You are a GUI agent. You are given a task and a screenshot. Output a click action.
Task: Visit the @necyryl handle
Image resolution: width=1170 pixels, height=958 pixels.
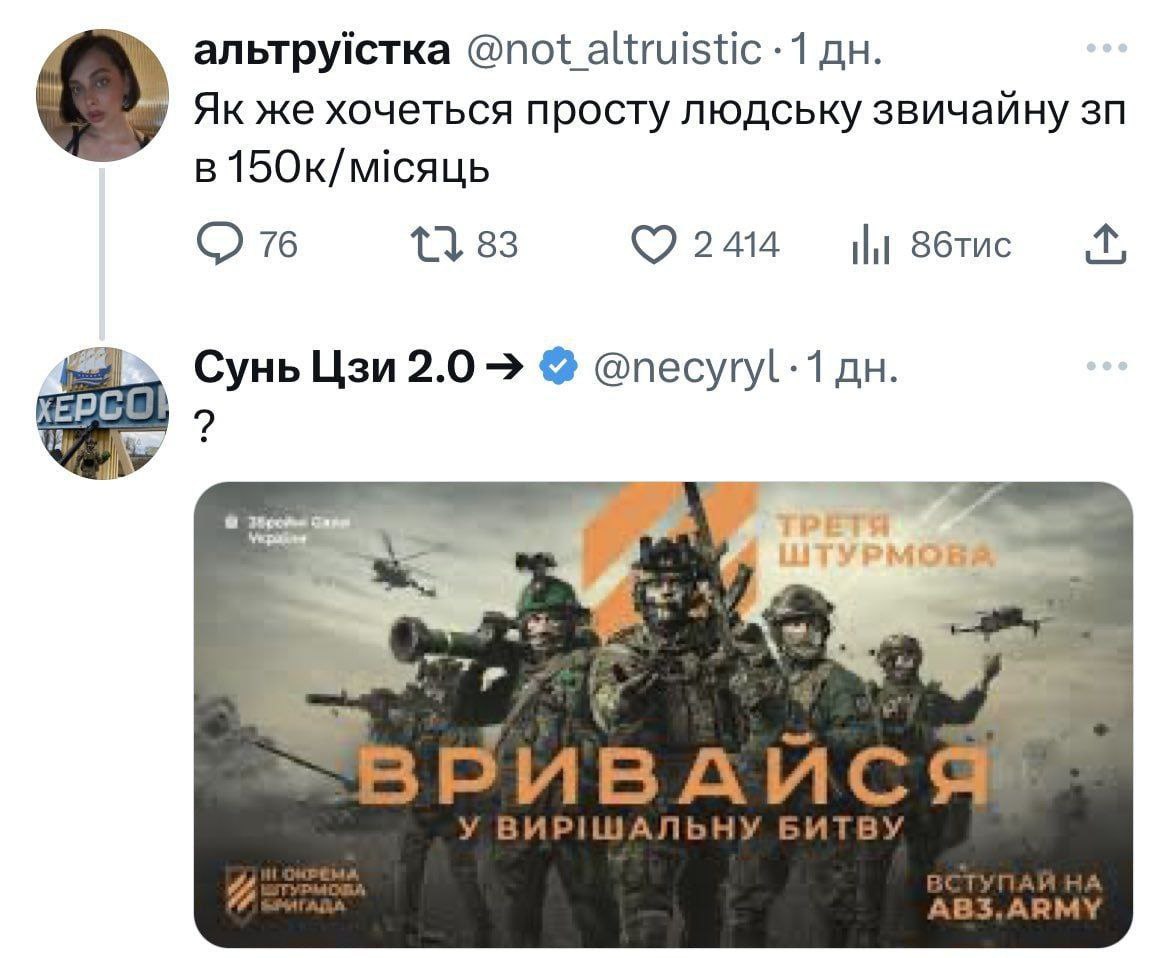[686, 368]
